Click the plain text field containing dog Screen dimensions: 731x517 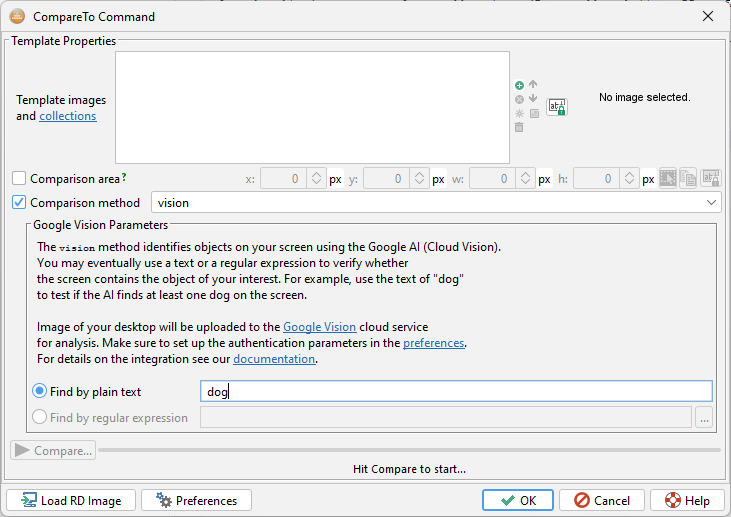pyautogui.click(x=456, y=392)
